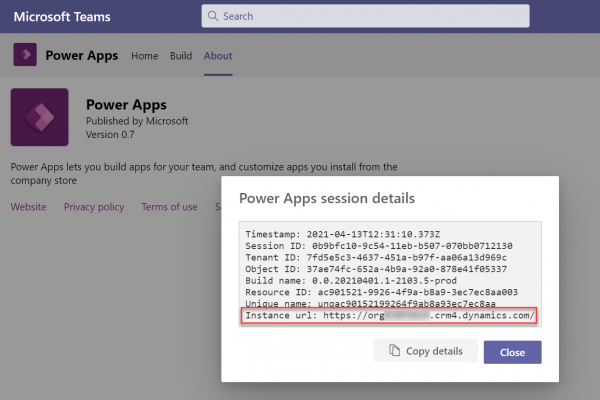The image size is (600, 400).
Task: Click the Power Apps description paragraph
Action: (204, 173)
